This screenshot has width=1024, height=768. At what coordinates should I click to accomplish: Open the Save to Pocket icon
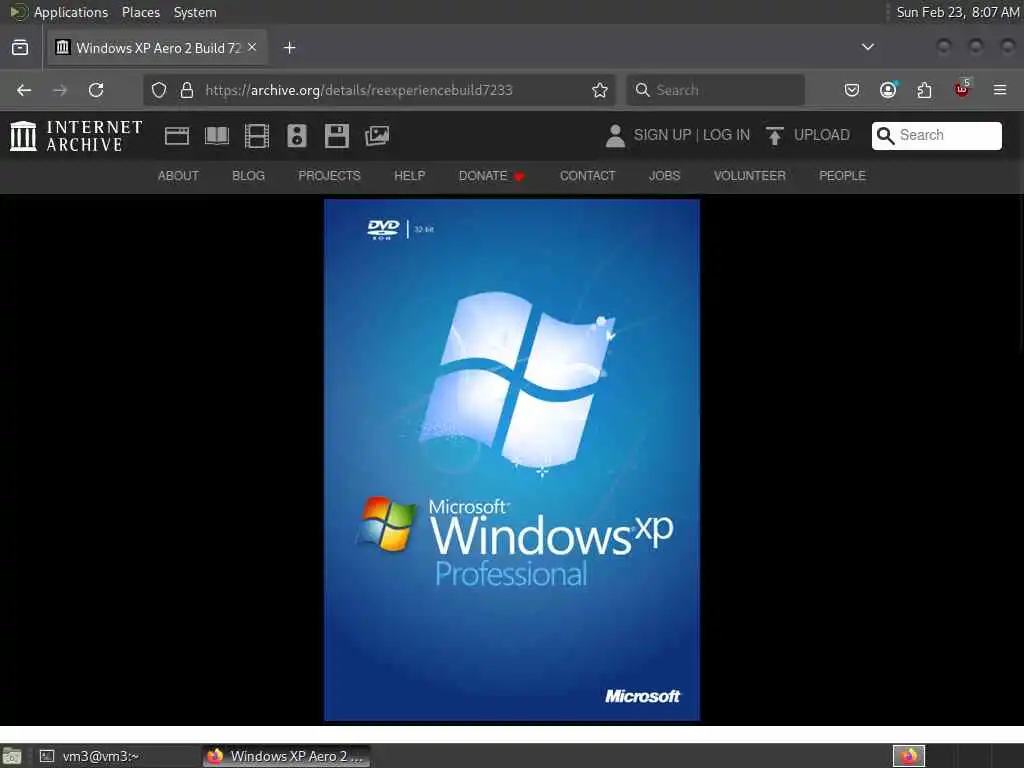(x=852, y=90)
